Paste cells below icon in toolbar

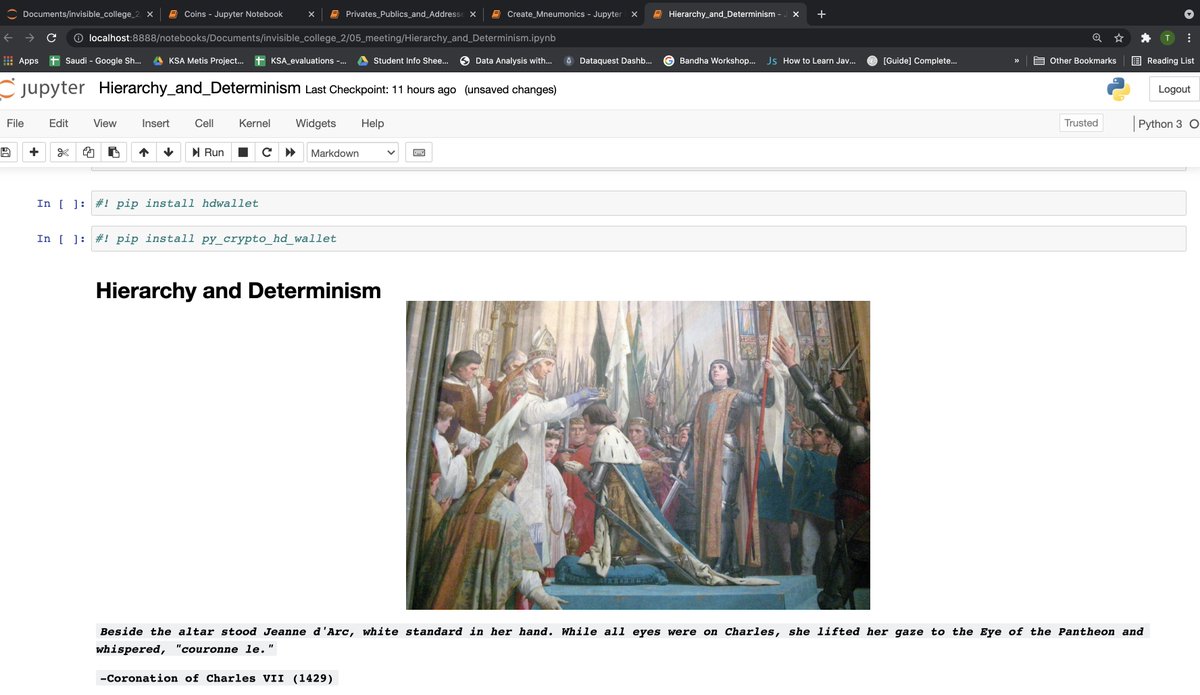(x=113, y=152)
